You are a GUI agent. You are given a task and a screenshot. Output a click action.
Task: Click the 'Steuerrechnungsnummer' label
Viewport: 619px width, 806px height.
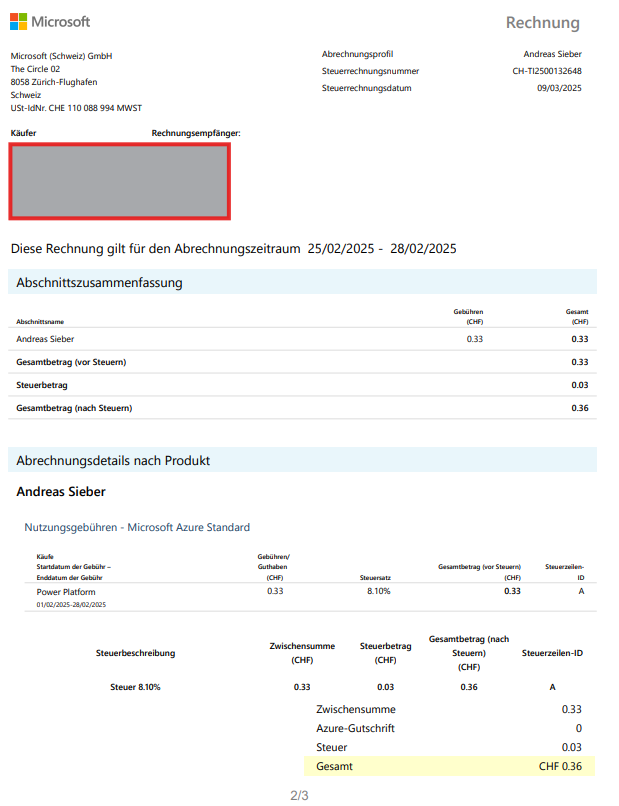(x=370, y=71)
